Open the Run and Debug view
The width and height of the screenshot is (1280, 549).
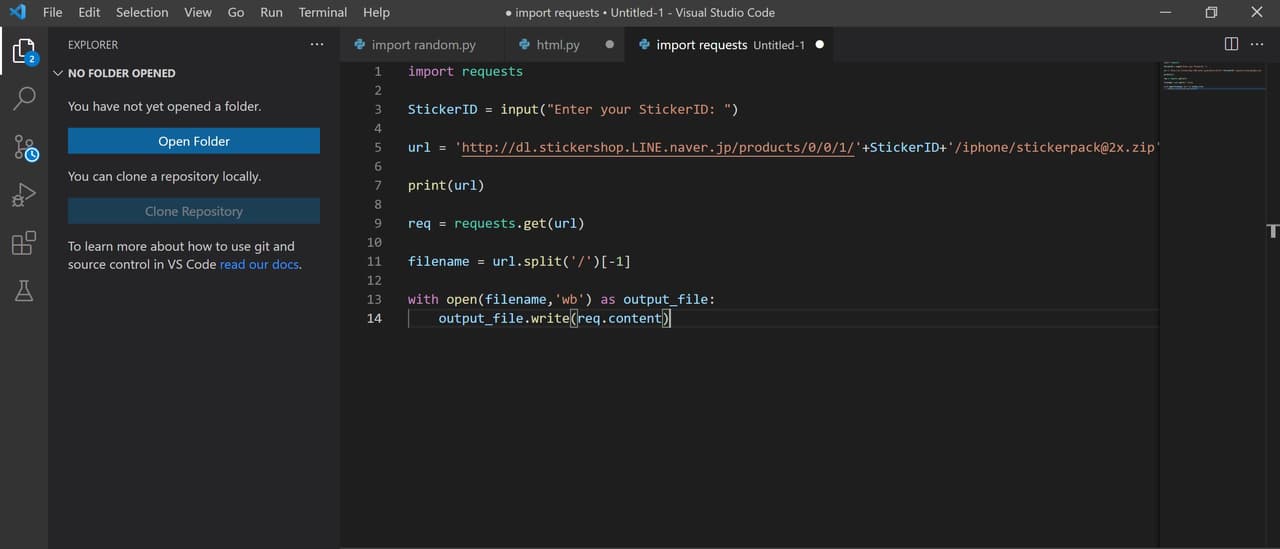click(x=24, y=196)
